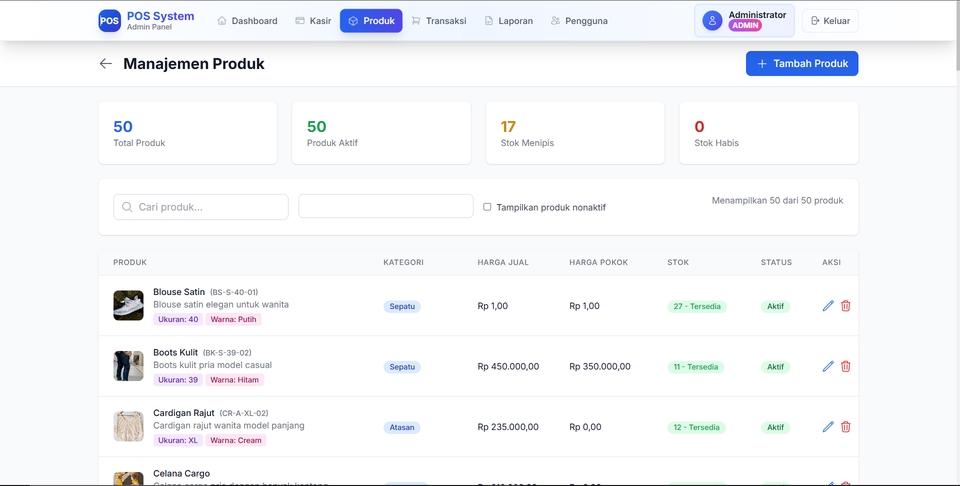Open edit for Cardigan Rajut product

coord(828,427)
